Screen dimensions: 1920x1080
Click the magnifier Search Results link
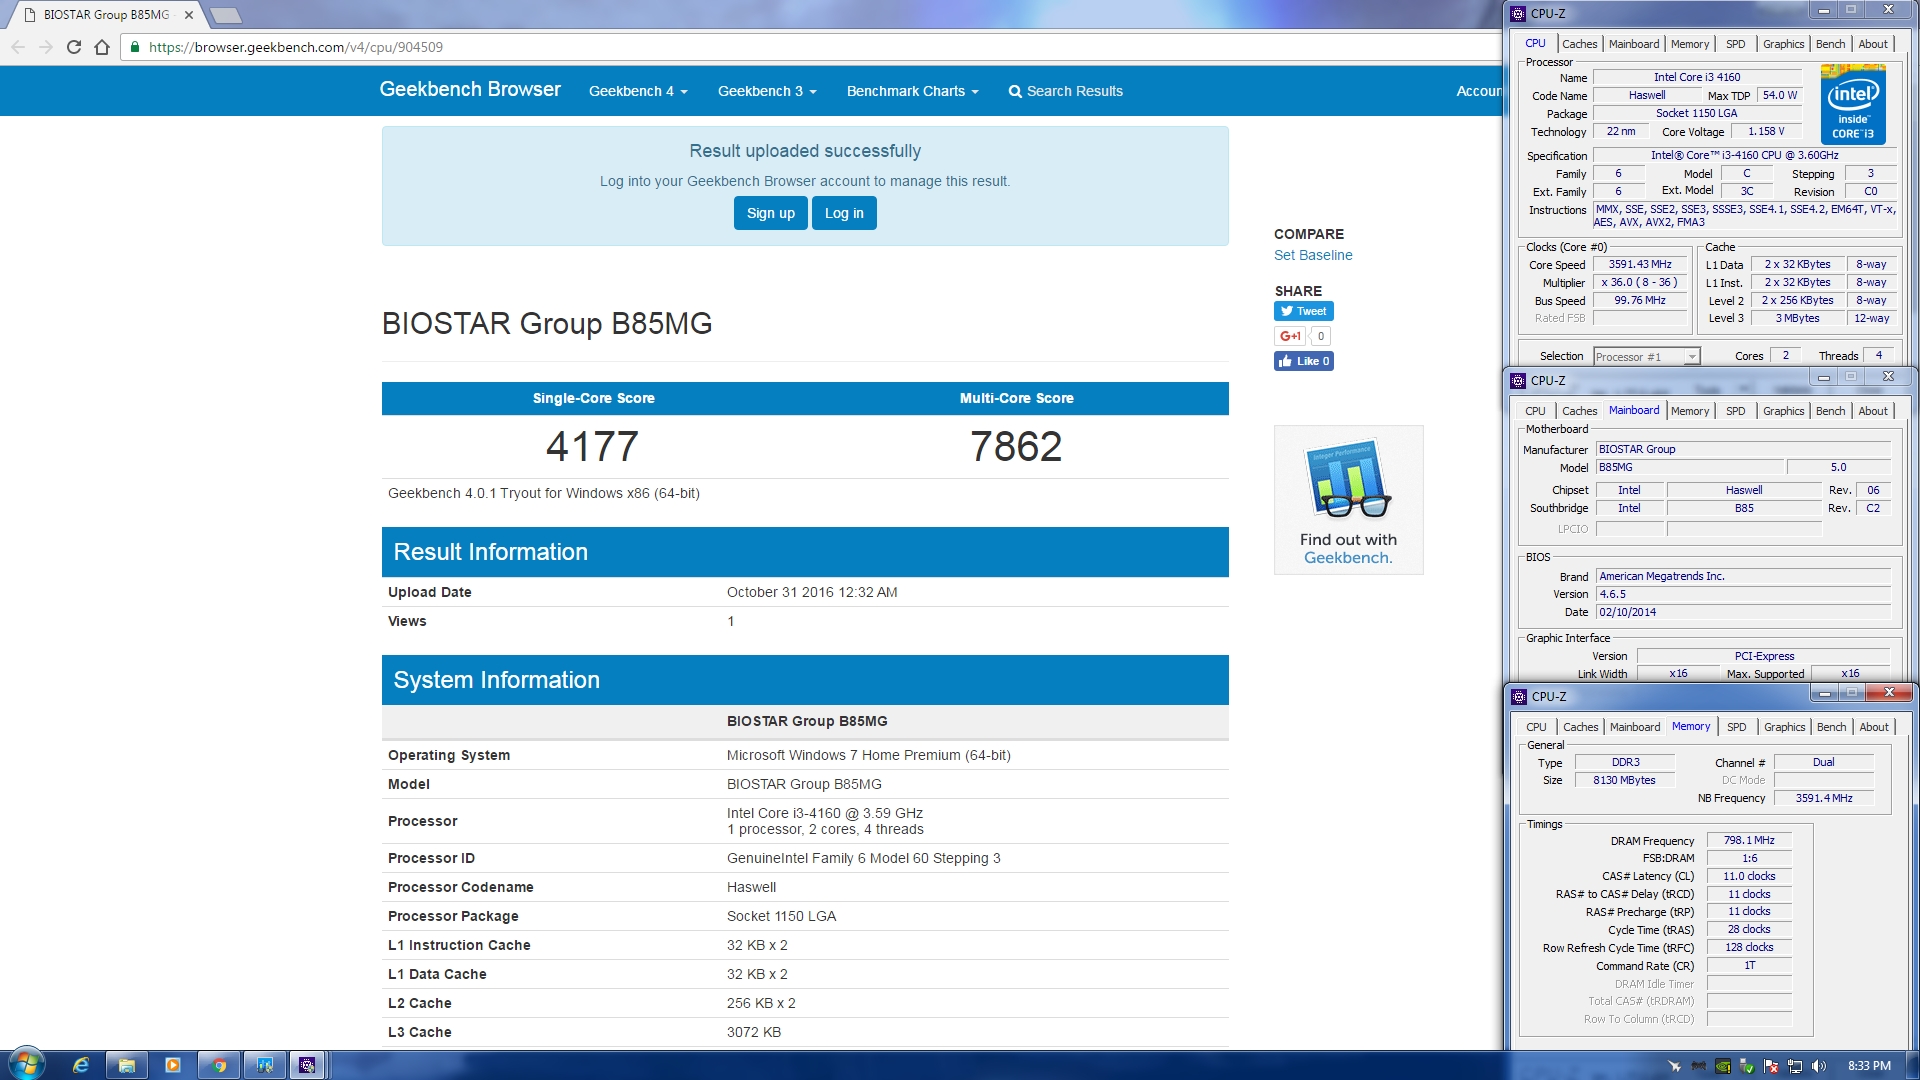pos(1065,91)
